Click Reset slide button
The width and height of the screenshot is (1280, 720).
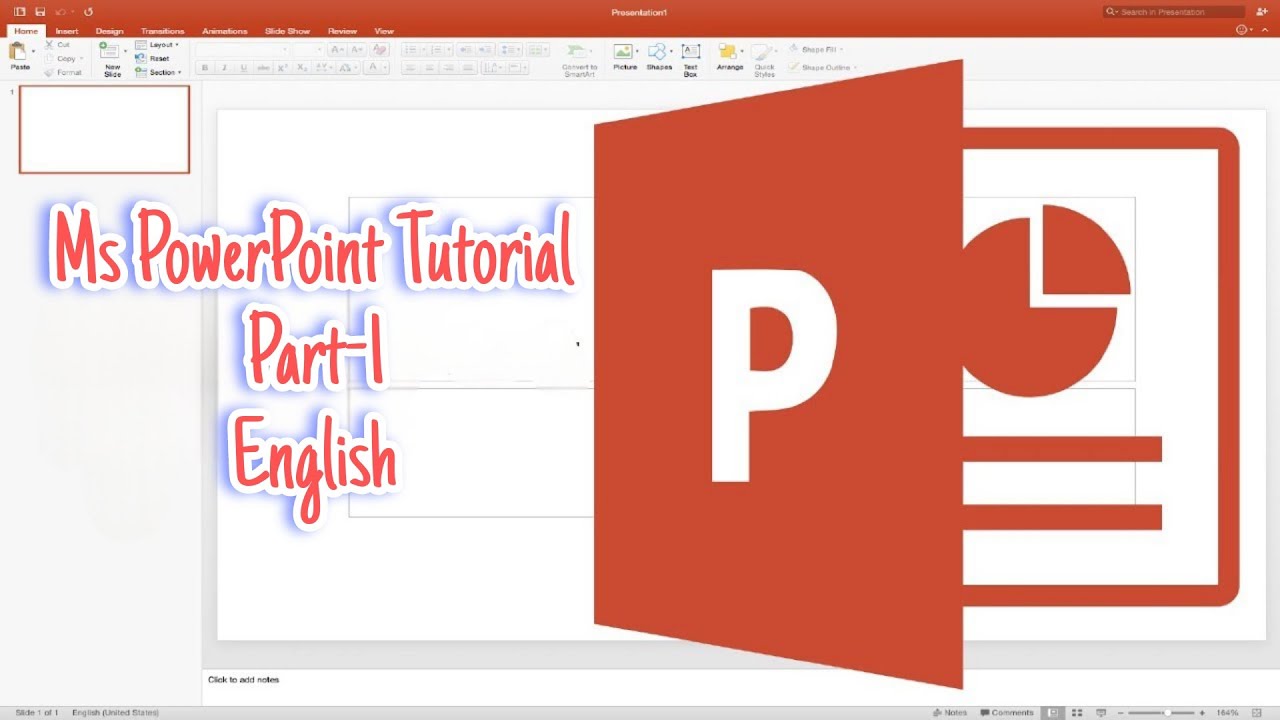coord(153,58)
